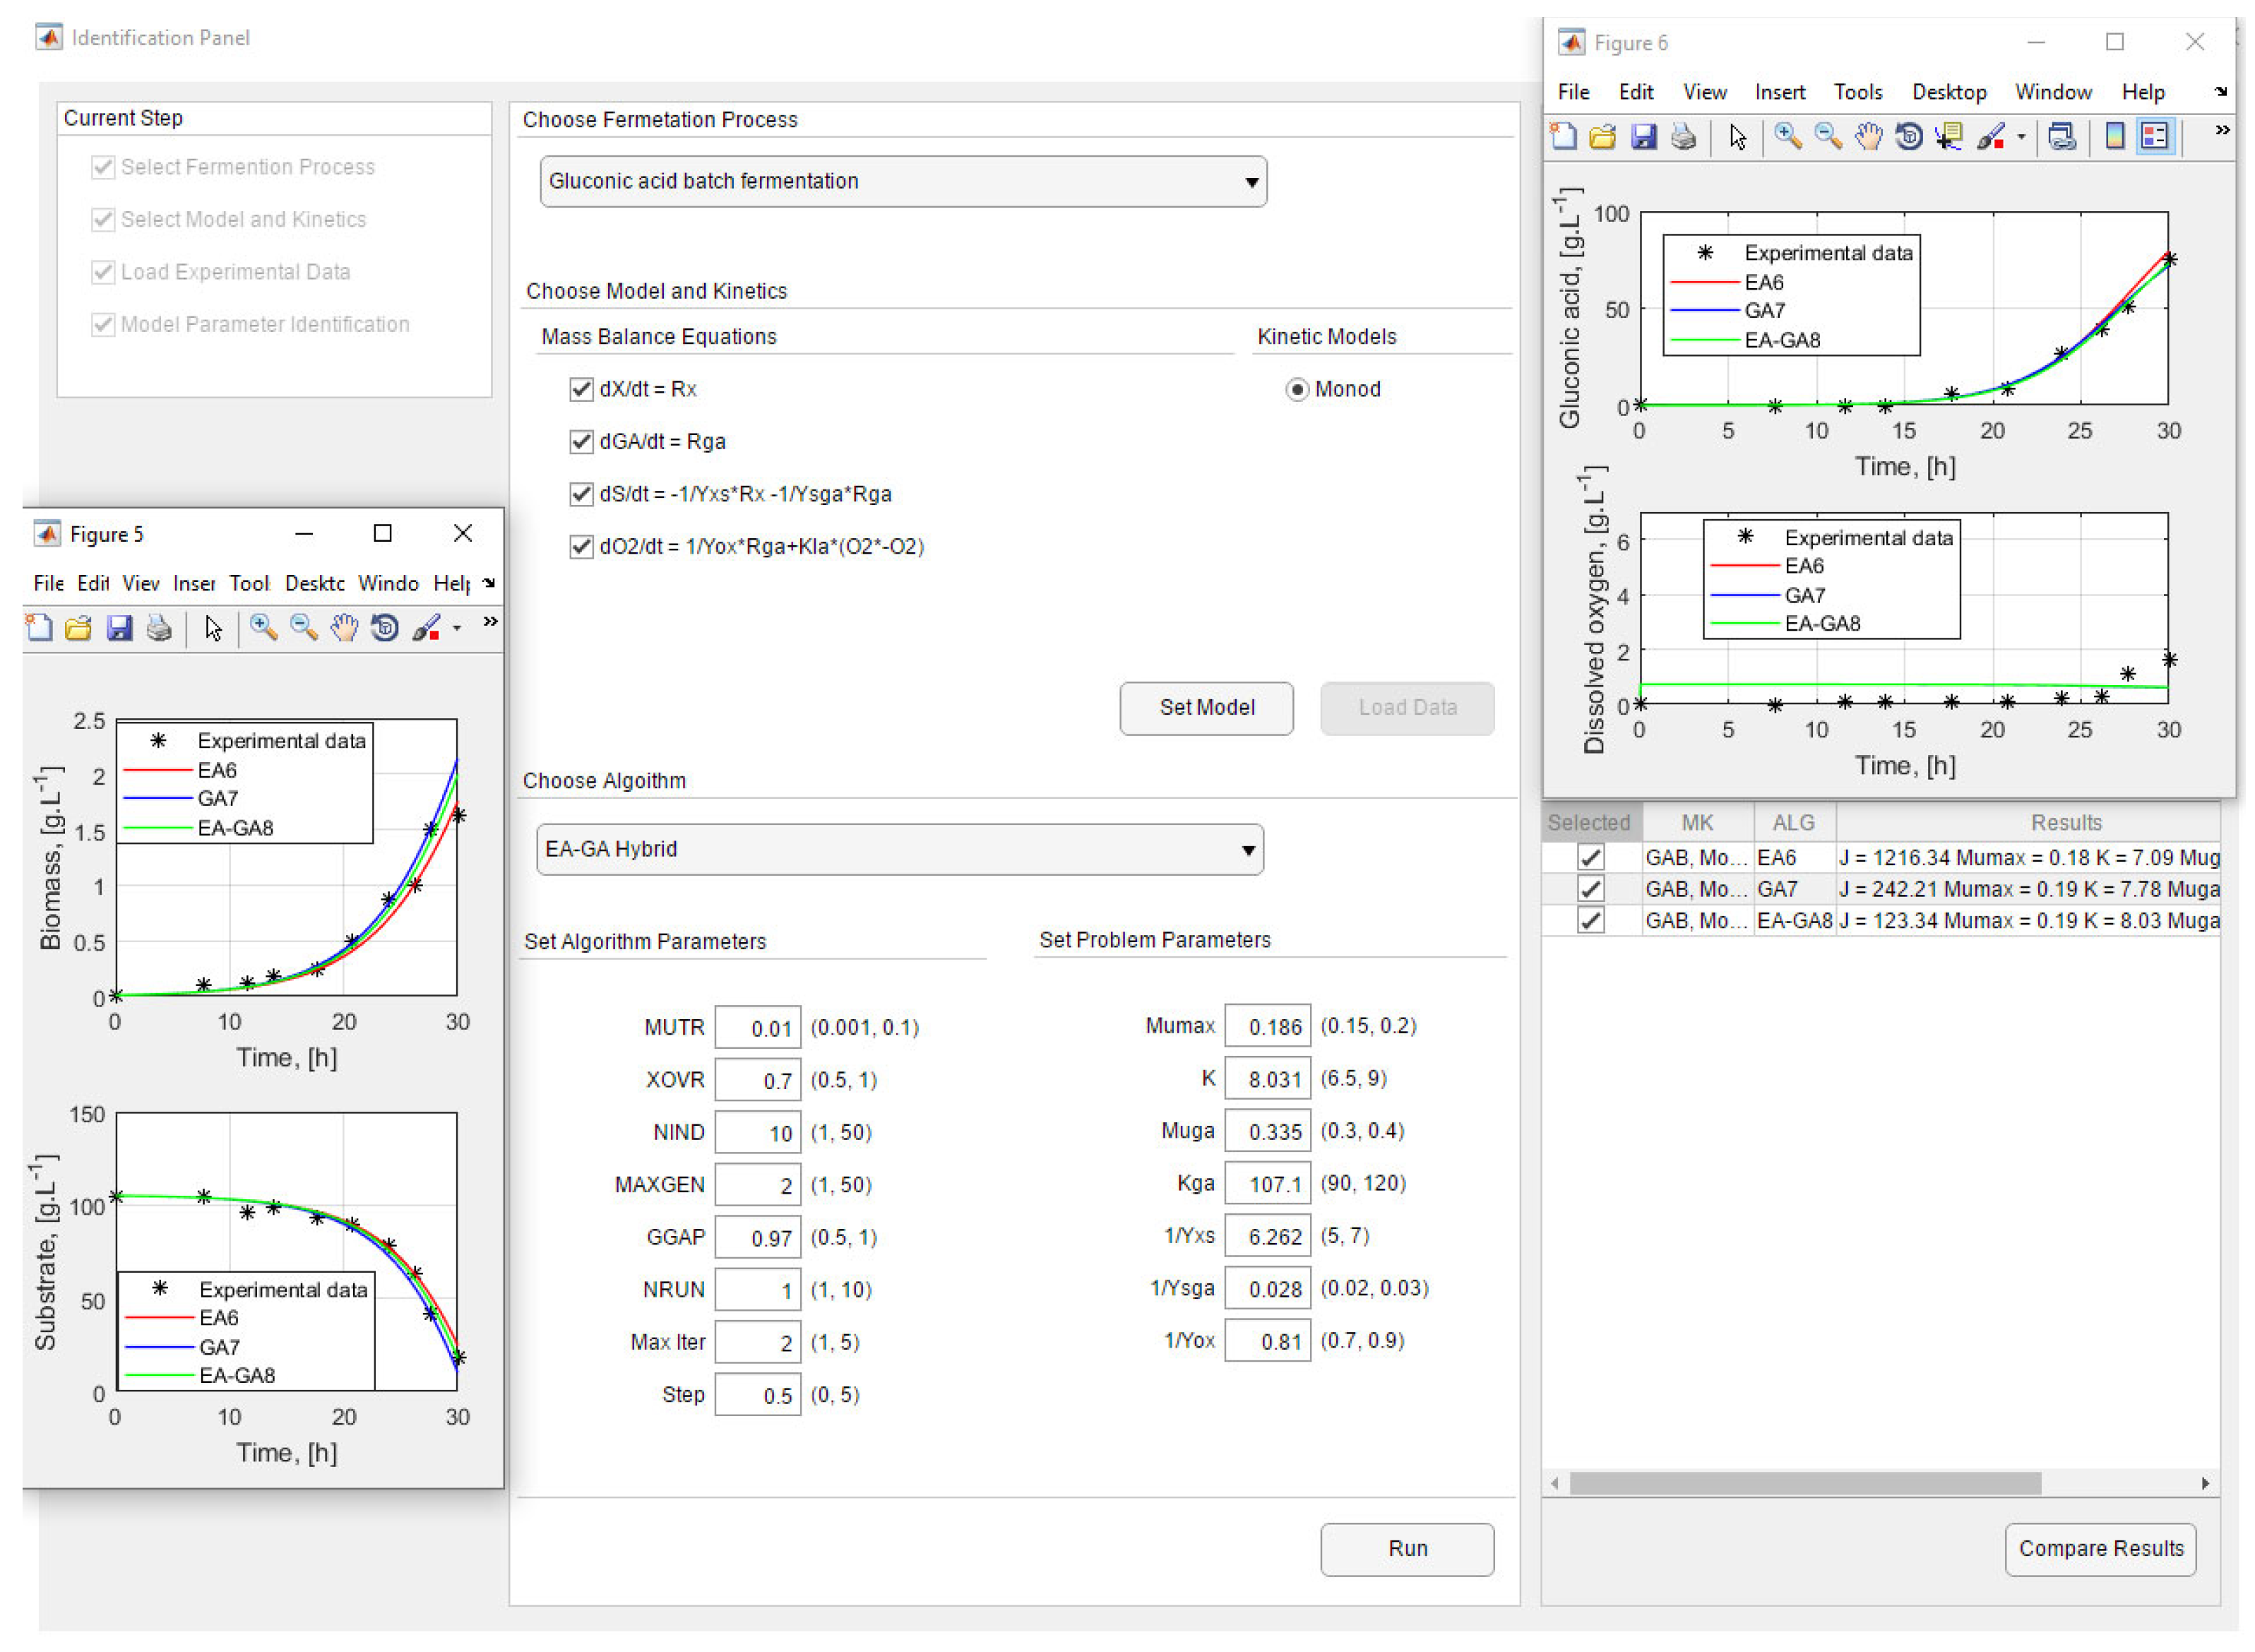Open brush color dropdown arrow in Figure 6
This screenshot has height=1652, width=2255.
pos(2021,137)
